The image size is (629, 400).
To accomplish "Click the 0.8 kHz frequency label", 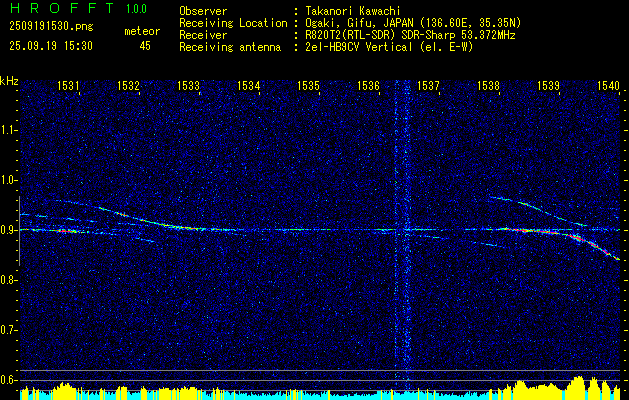I will (8, 280).
